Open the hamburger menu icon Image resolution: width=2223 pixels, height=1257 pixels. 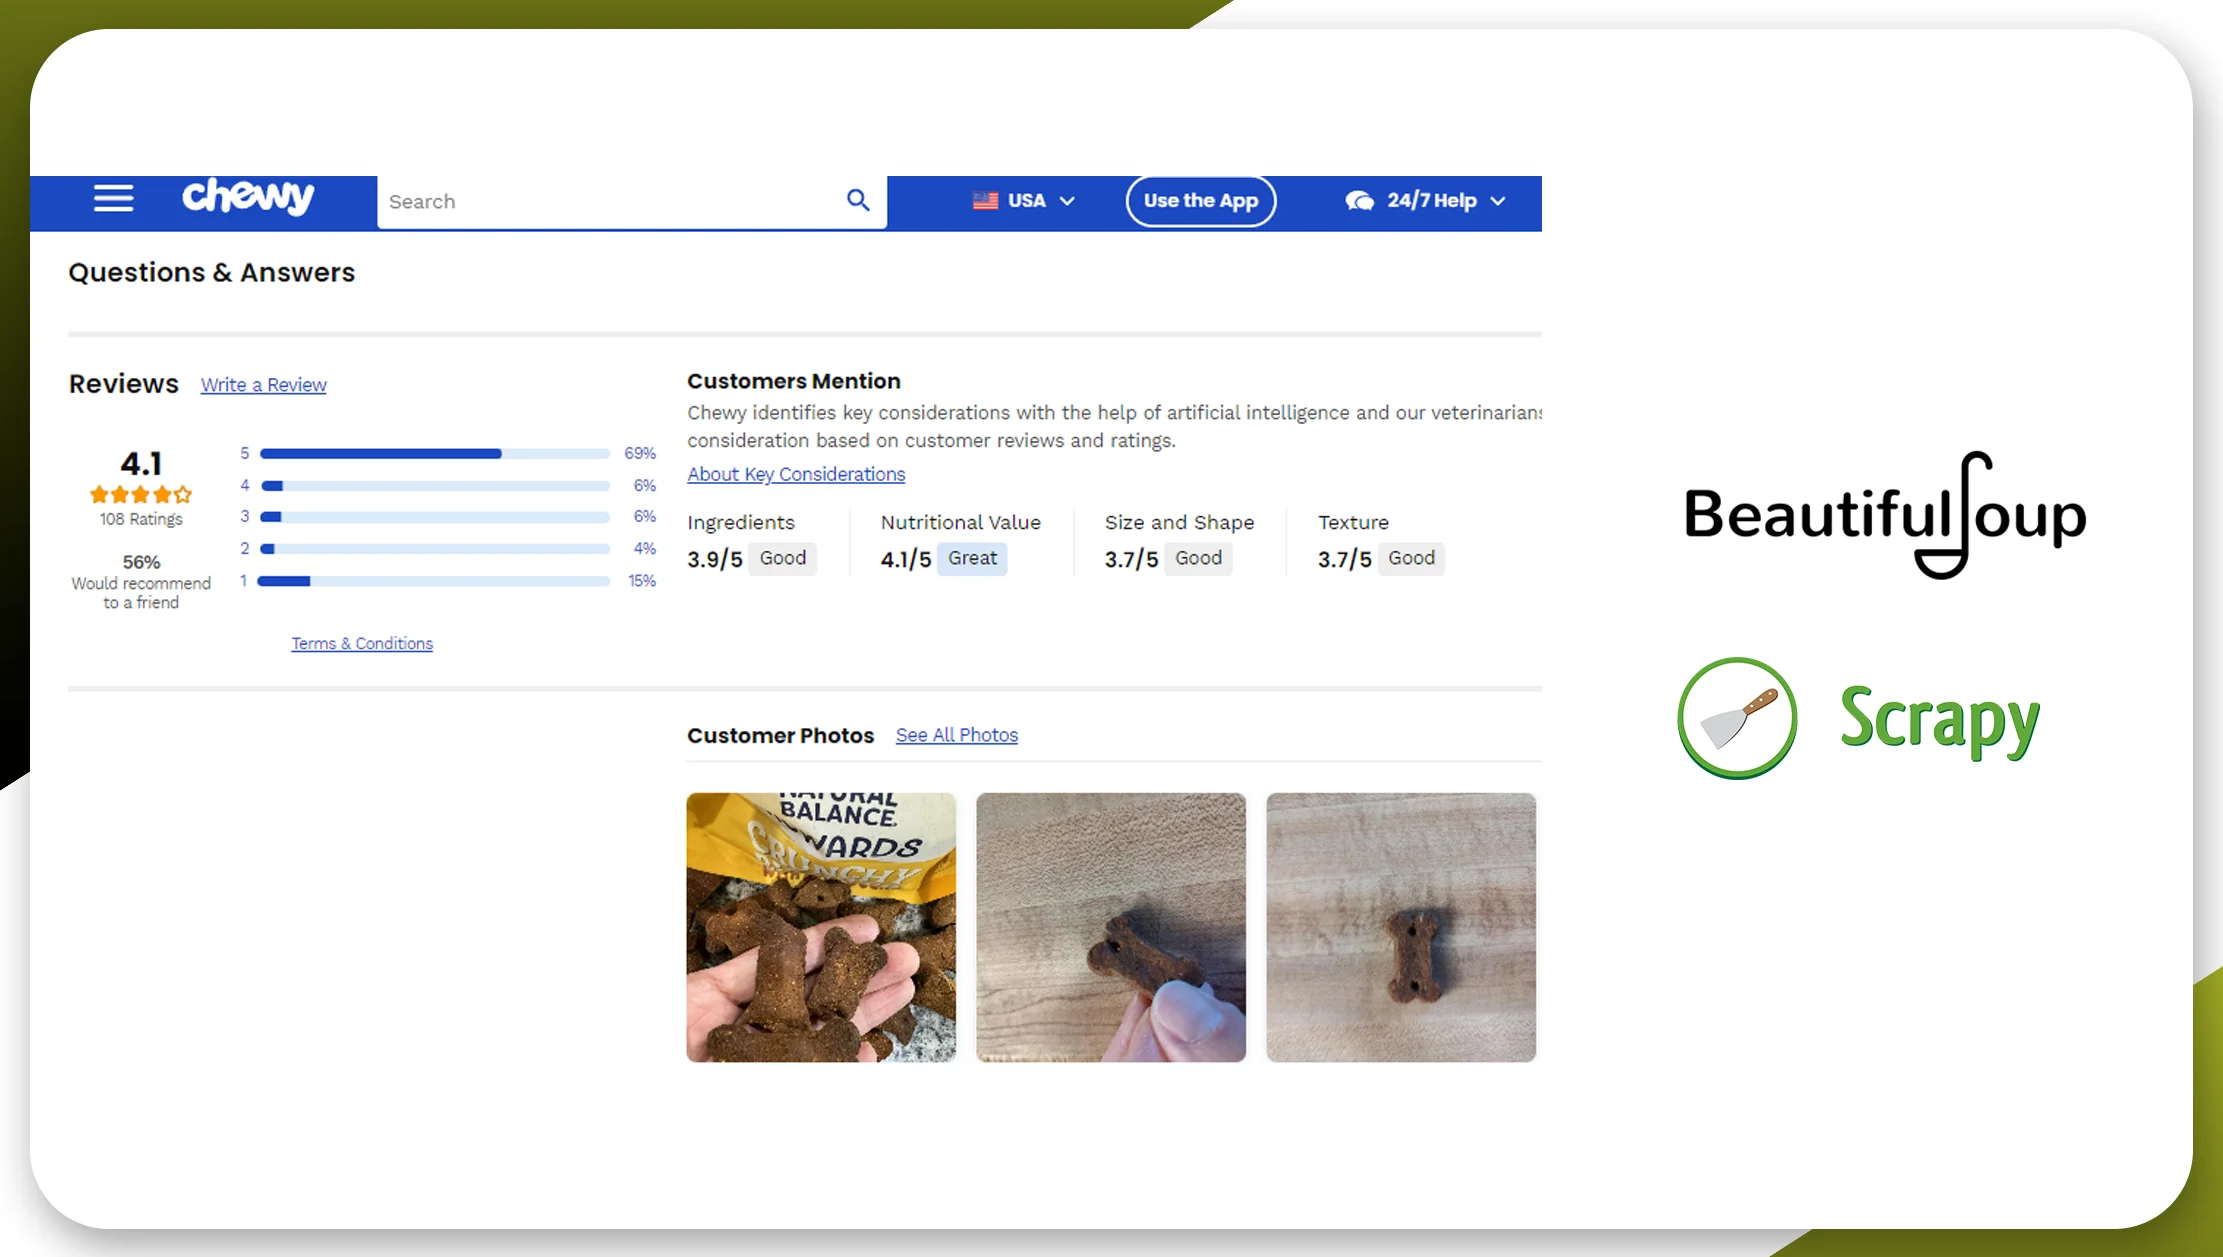pos(113,199)
